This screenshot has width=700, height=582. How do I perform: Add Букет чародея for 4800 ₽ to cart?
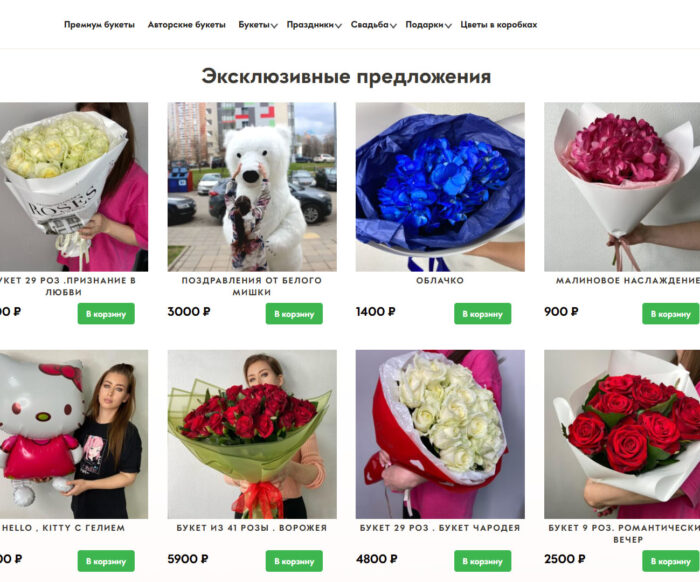tap(483, 561)
